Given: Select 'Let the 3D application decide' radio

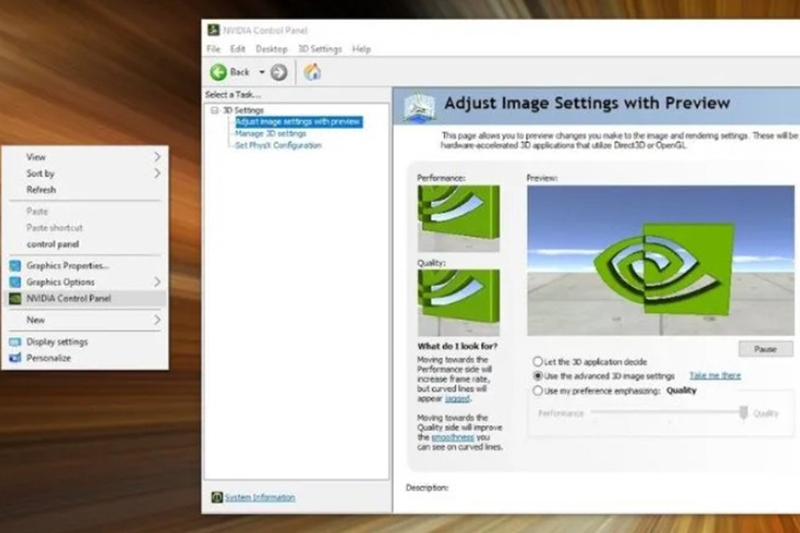Looking at the screenshot, I should (x=537, y=362).
